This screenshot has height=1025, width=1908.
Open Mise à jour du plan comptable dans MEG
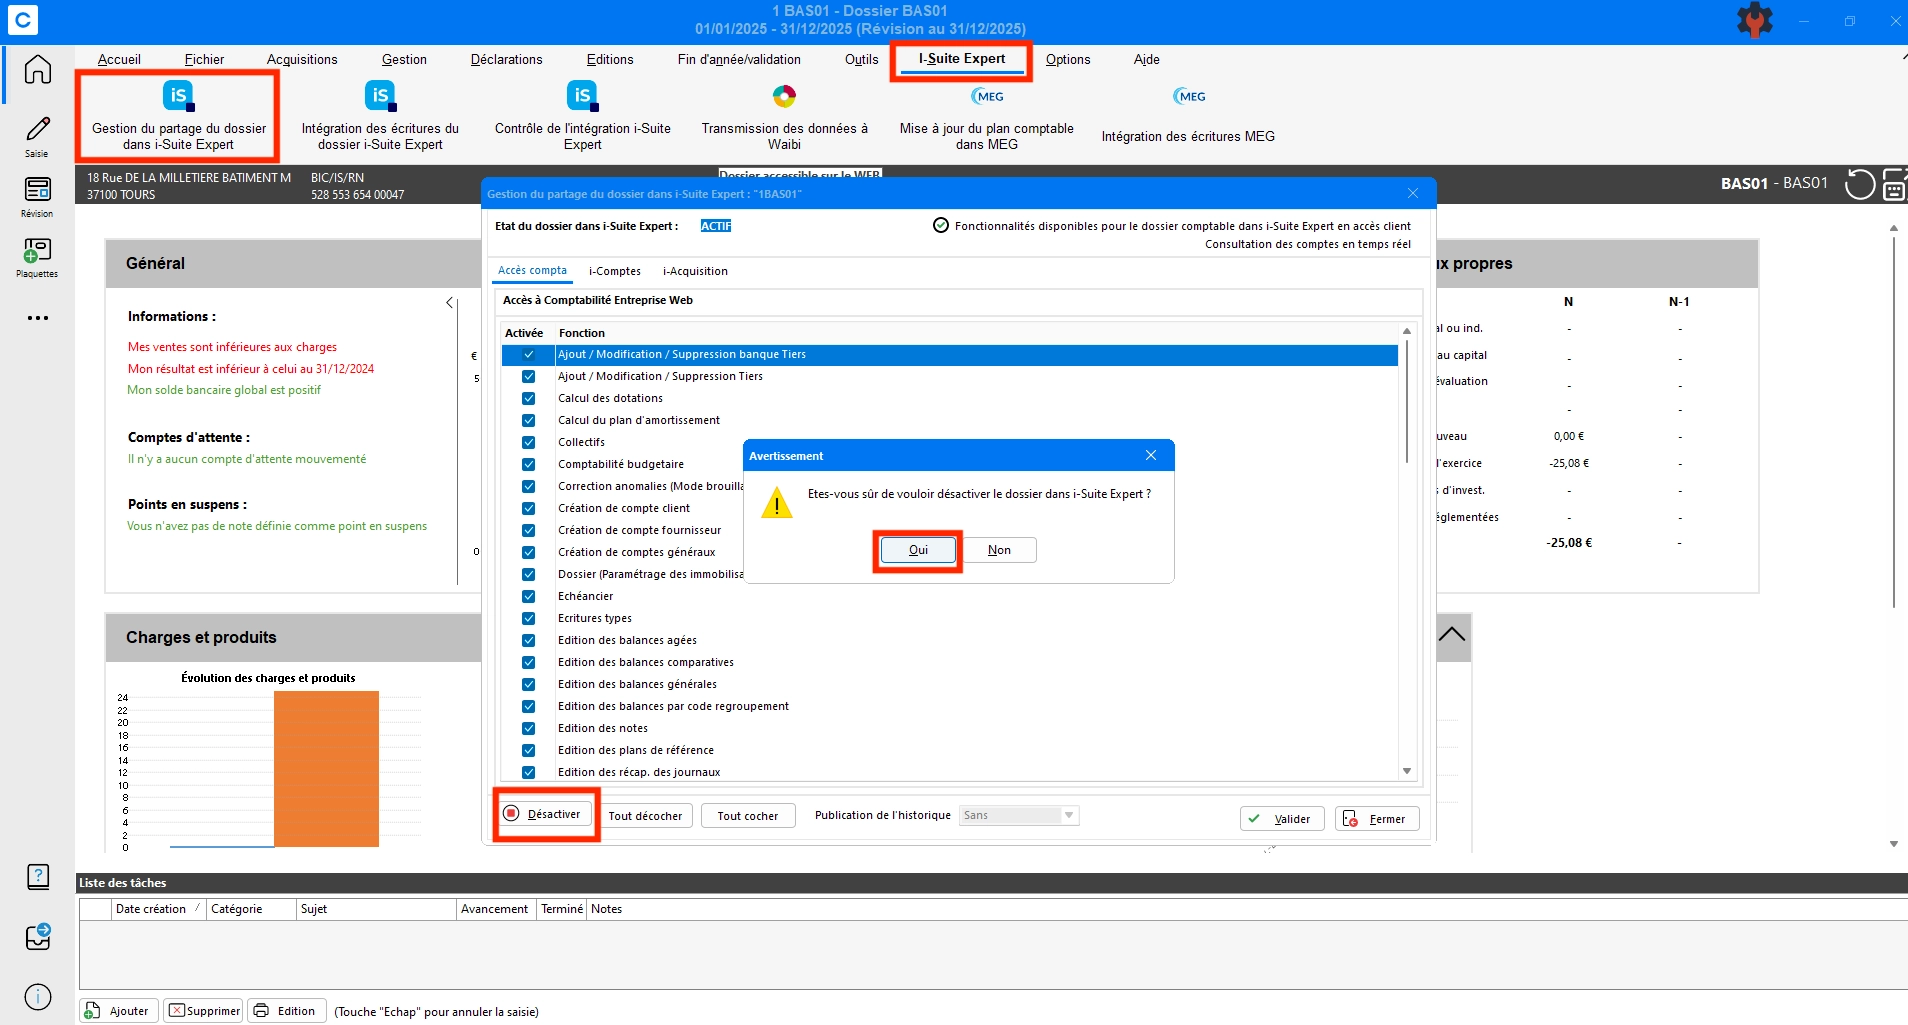[x=986, y=120]
